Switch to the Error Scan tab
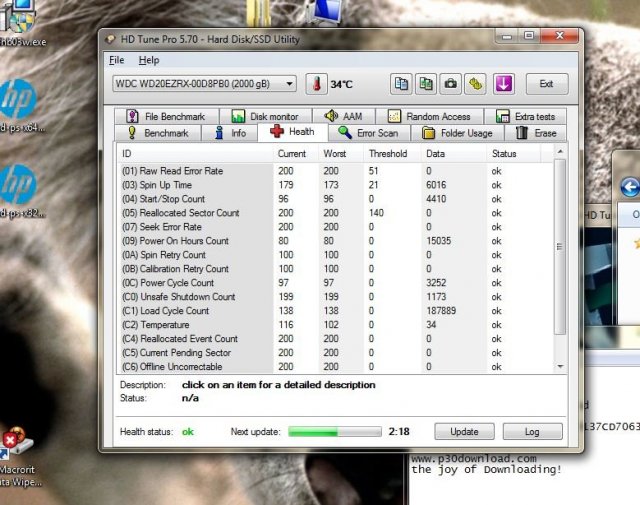 (368, 133)
